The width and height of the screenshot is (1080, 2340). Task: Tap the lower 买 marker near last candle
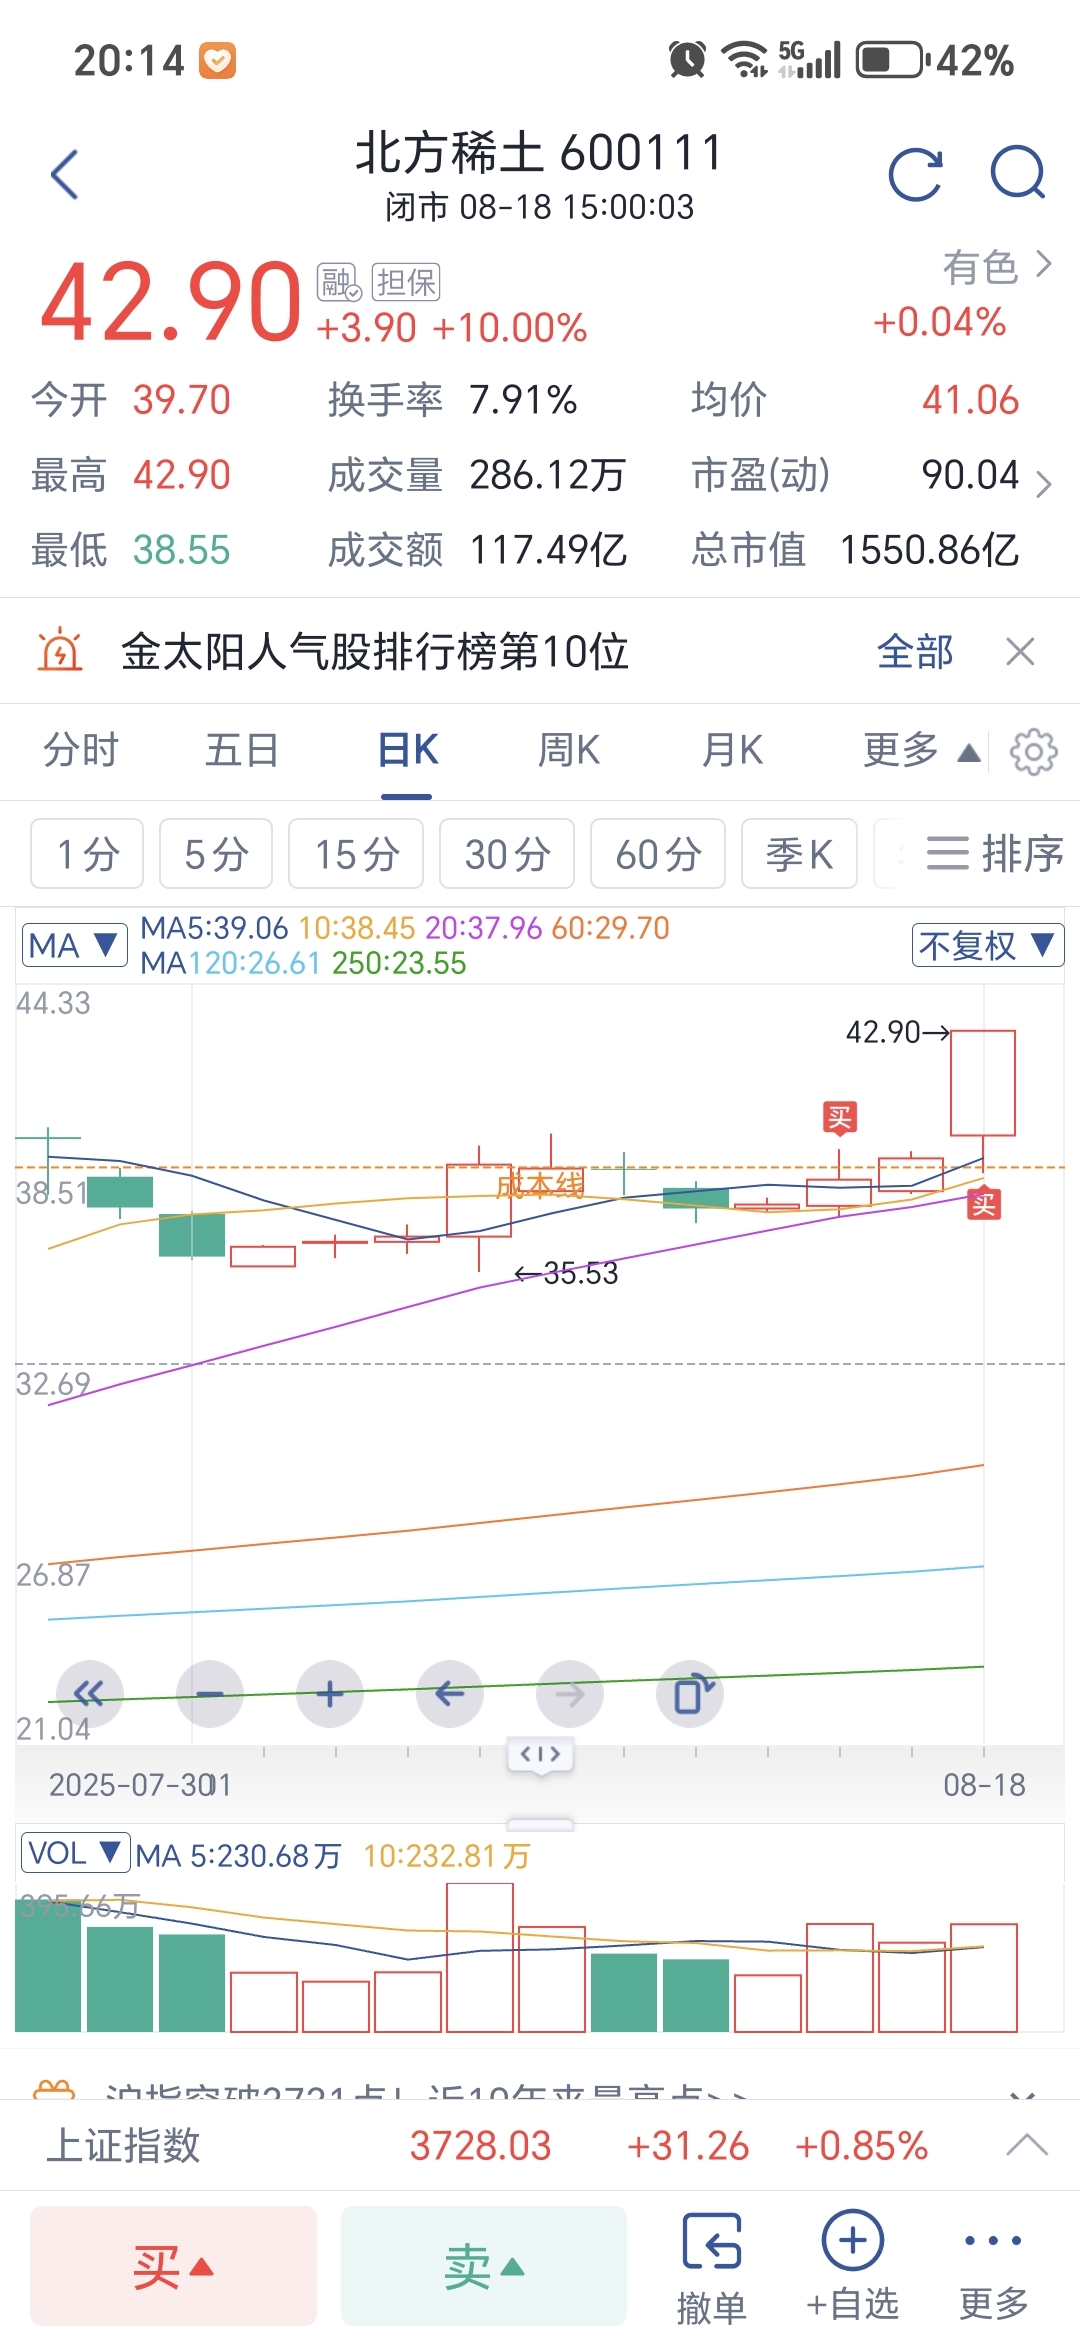coord(984,1204)
